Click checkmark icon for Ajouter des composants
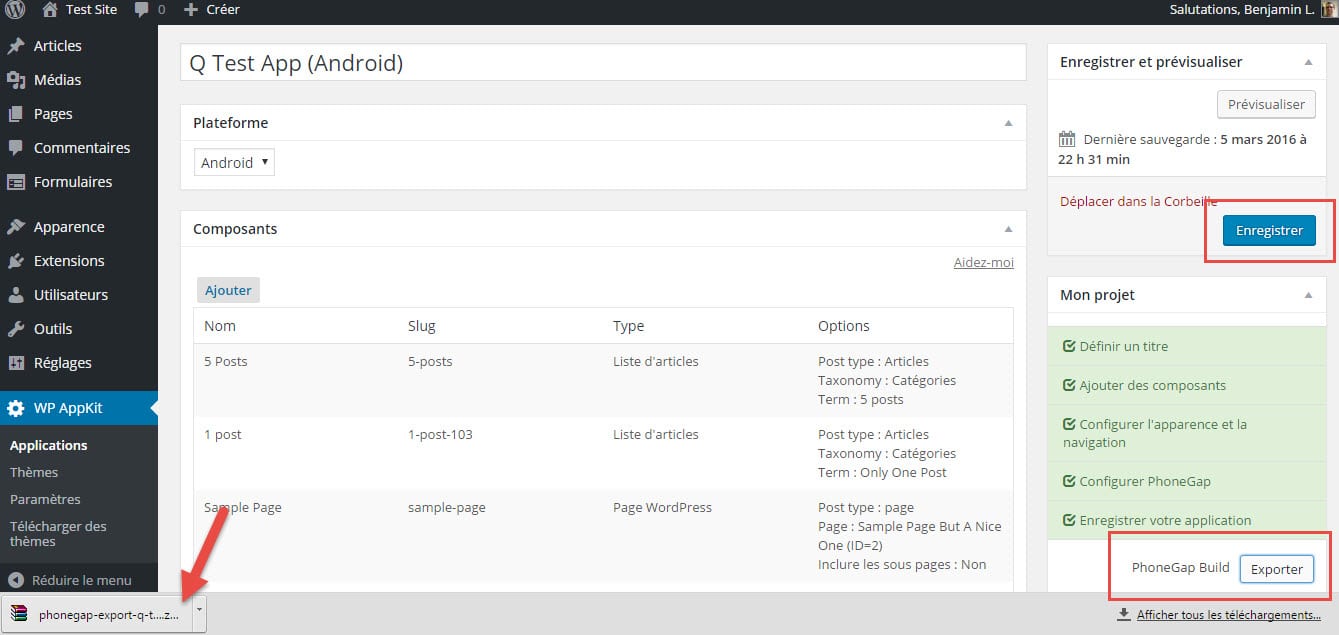This screenshot has height=635, width=1339. (x=1069, y=385)
